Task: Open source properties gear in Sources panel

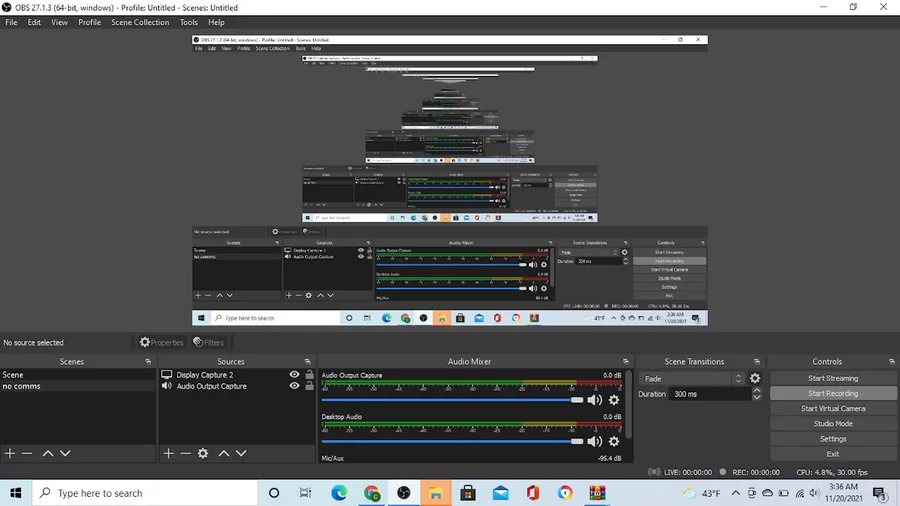Action: coord(203,453)
